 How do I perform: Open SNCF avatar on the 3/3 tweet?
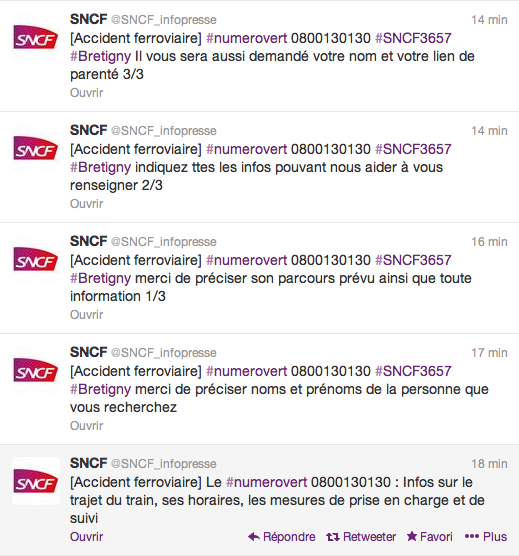(x=36, y=37)
